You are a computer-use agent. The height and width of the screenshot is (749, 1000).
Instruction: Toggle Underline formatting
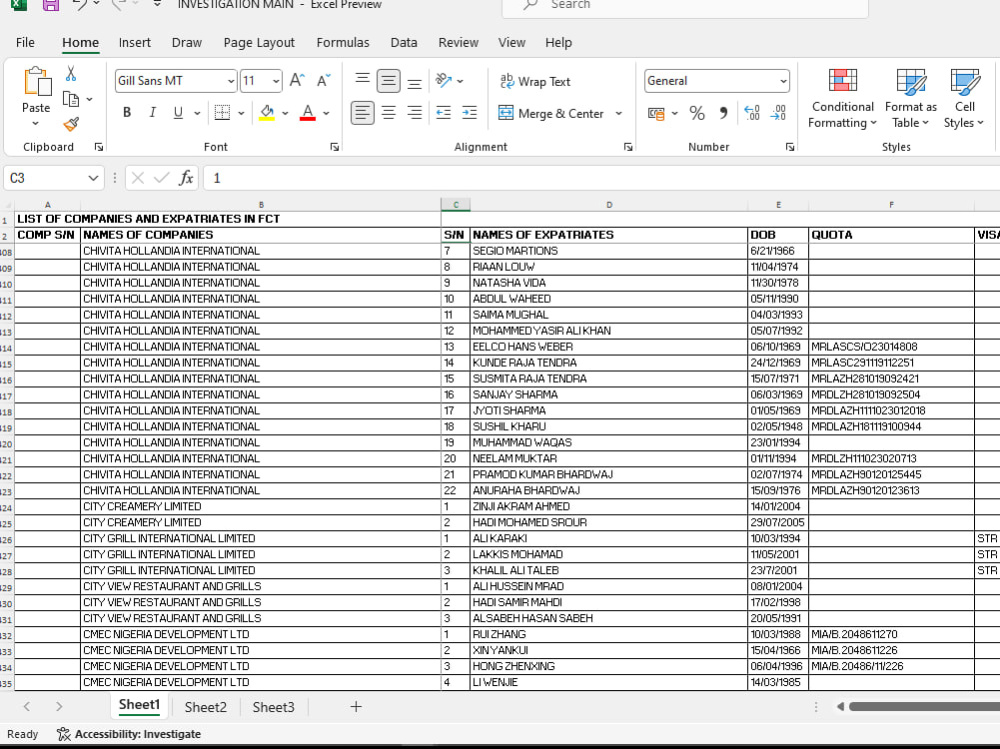click(x=178, y=113)
